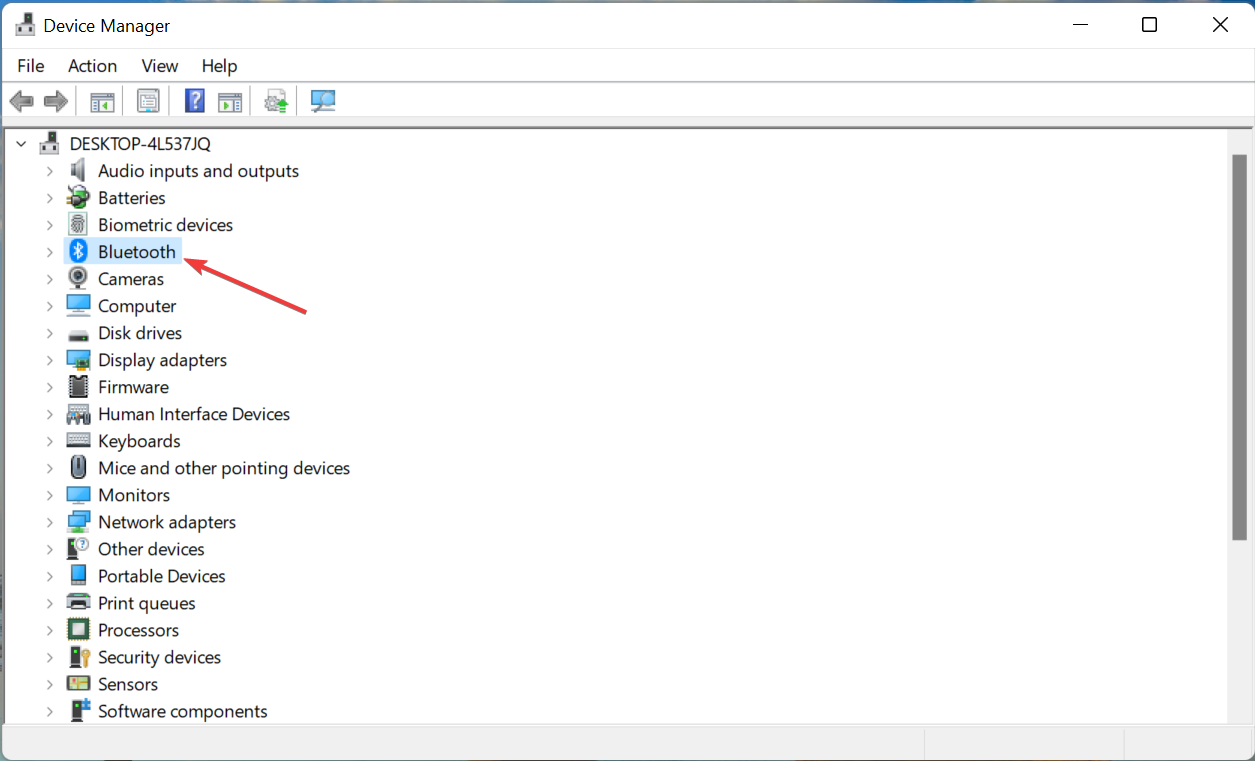Select the Human Interface Devices icon

[x=78, y=414]
